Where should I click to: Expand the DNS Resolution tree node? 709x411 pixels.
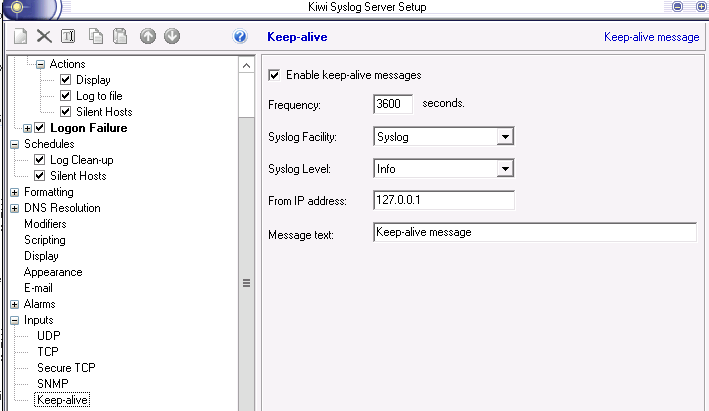14,208
